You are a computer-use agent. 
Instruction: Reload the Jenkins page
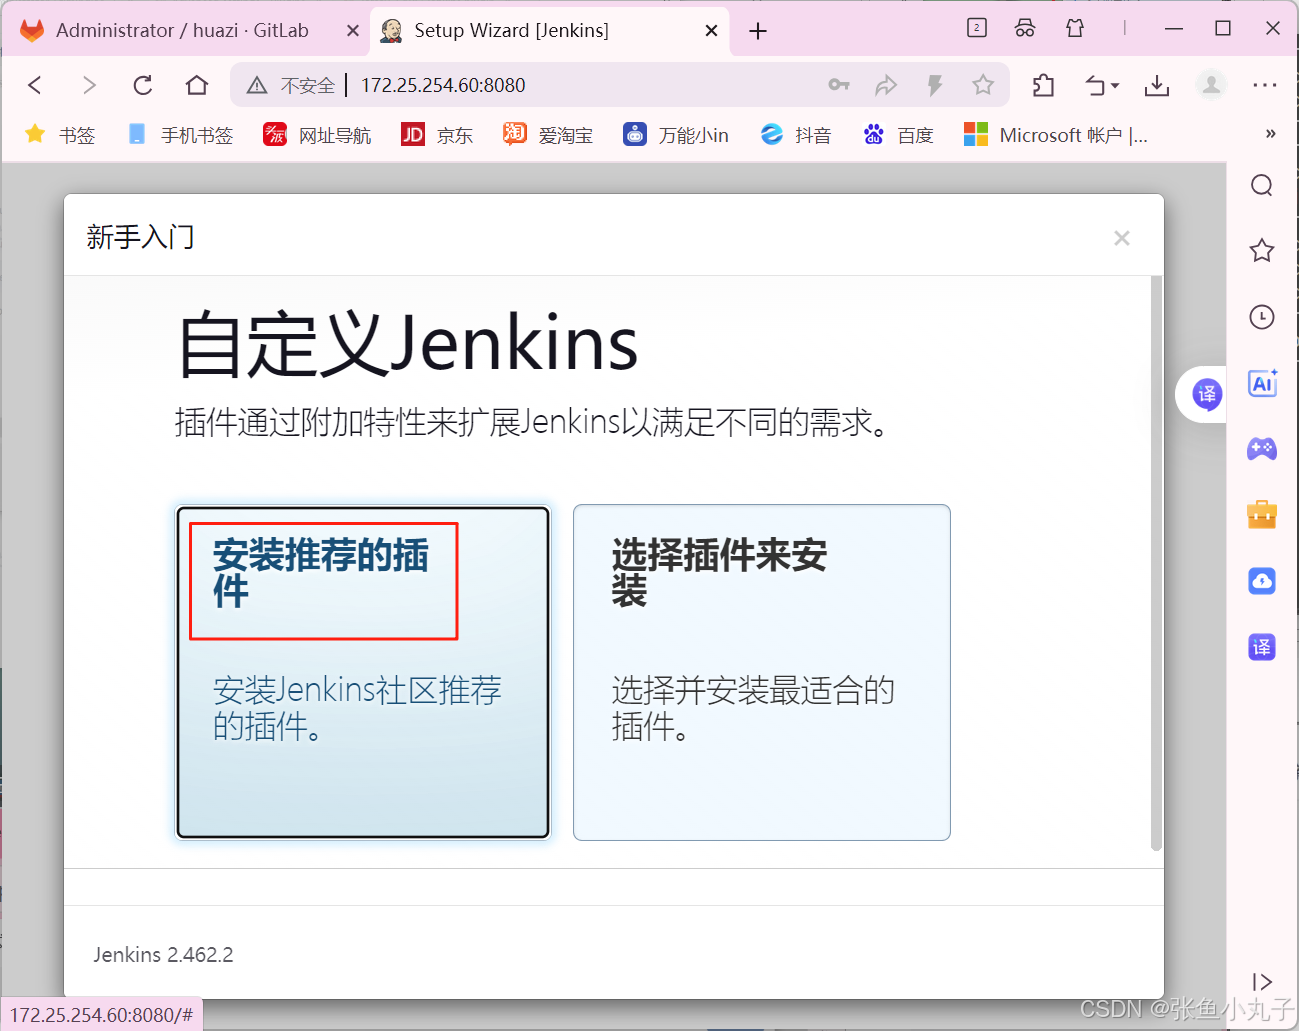[x=143, y=85]
